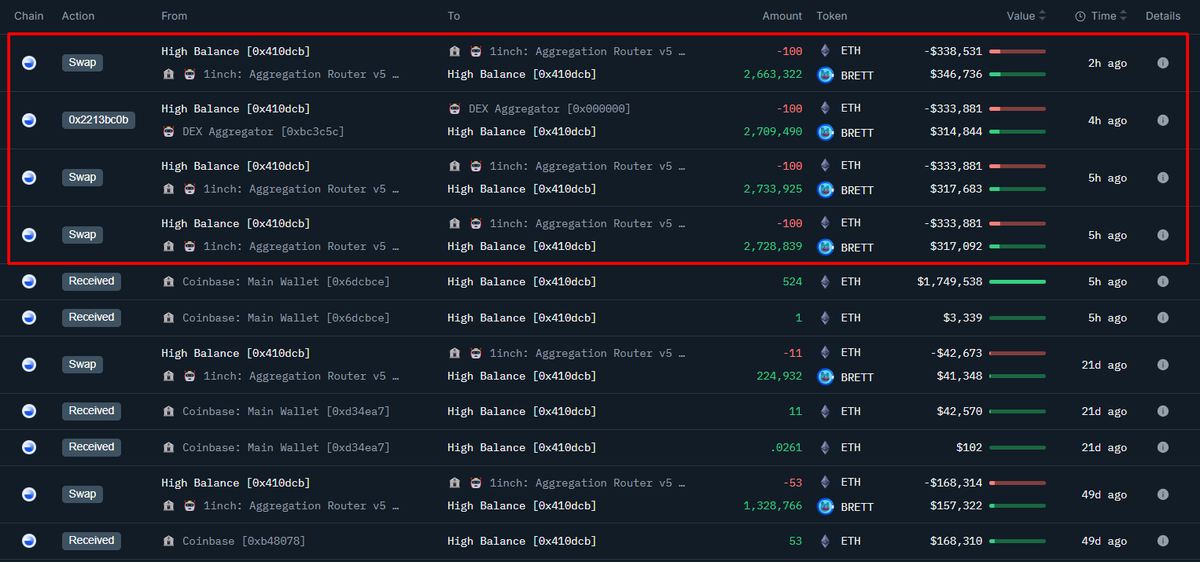Click the $102 value cell
This screenshot has width=1200, height=562.
tap(969, 447)
